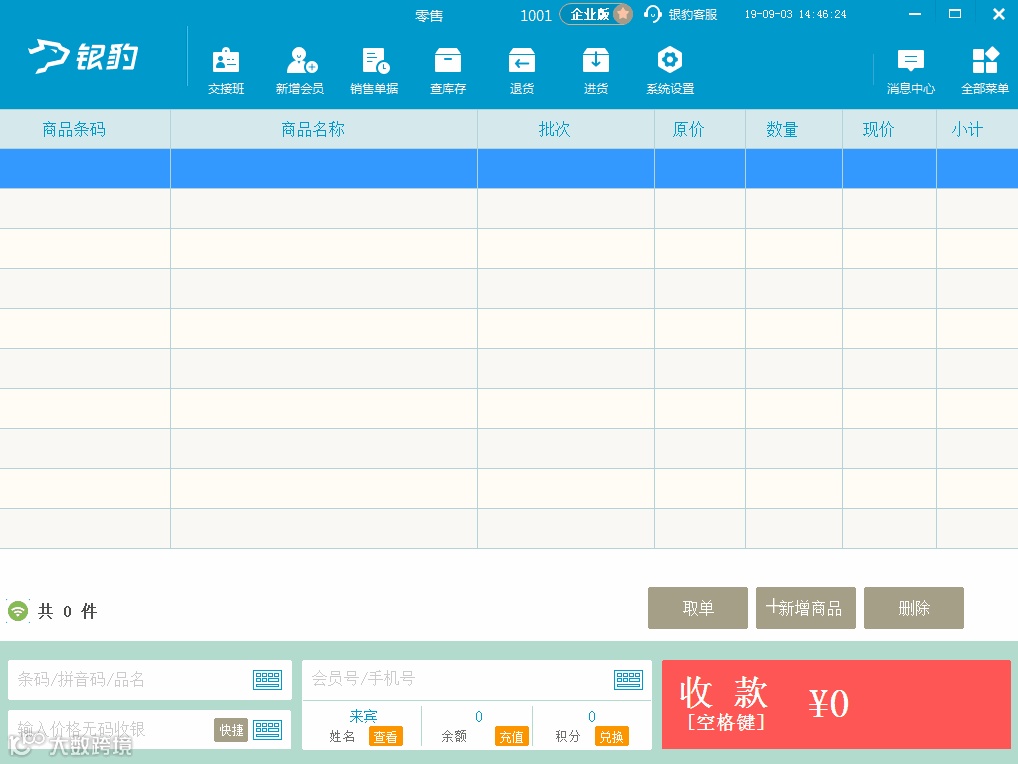1018x764 pixels.
Task: Click the 退货 return goods icon
Action: click(x=522, y=71)
